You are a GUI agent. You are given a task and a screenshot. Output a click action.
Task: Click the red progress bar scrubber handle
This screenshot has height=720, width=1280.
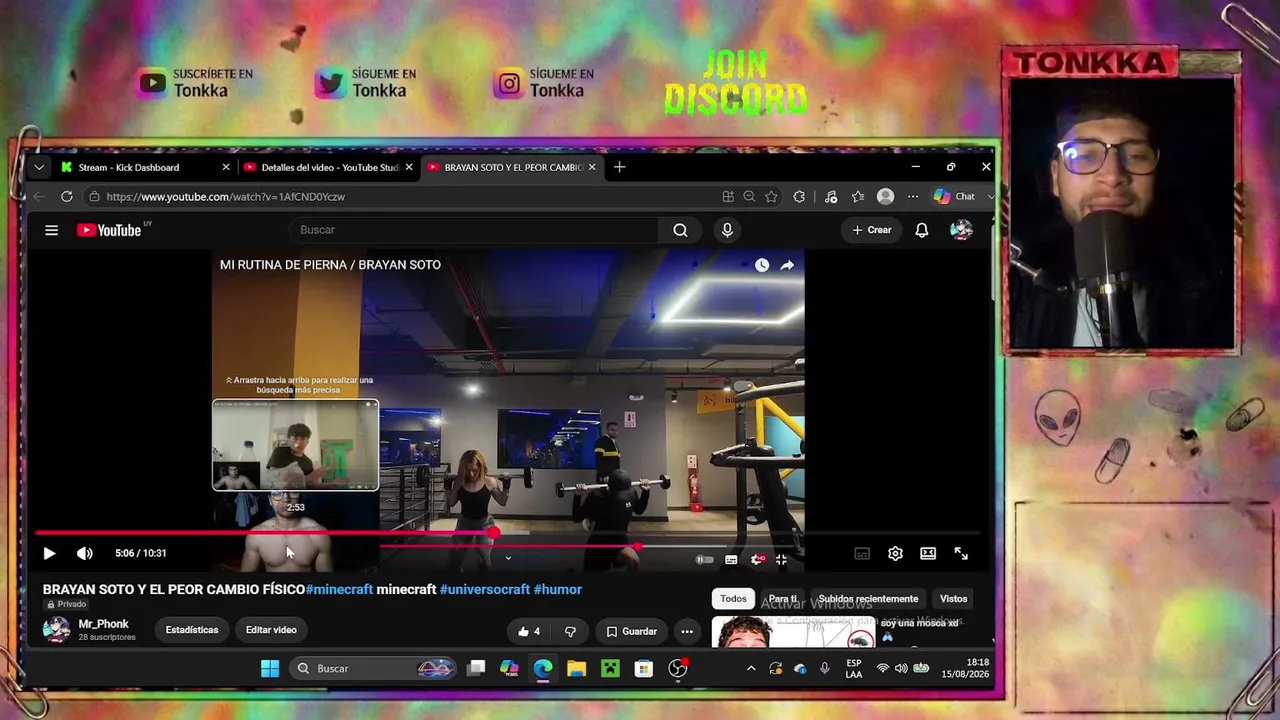pos(494,533)
